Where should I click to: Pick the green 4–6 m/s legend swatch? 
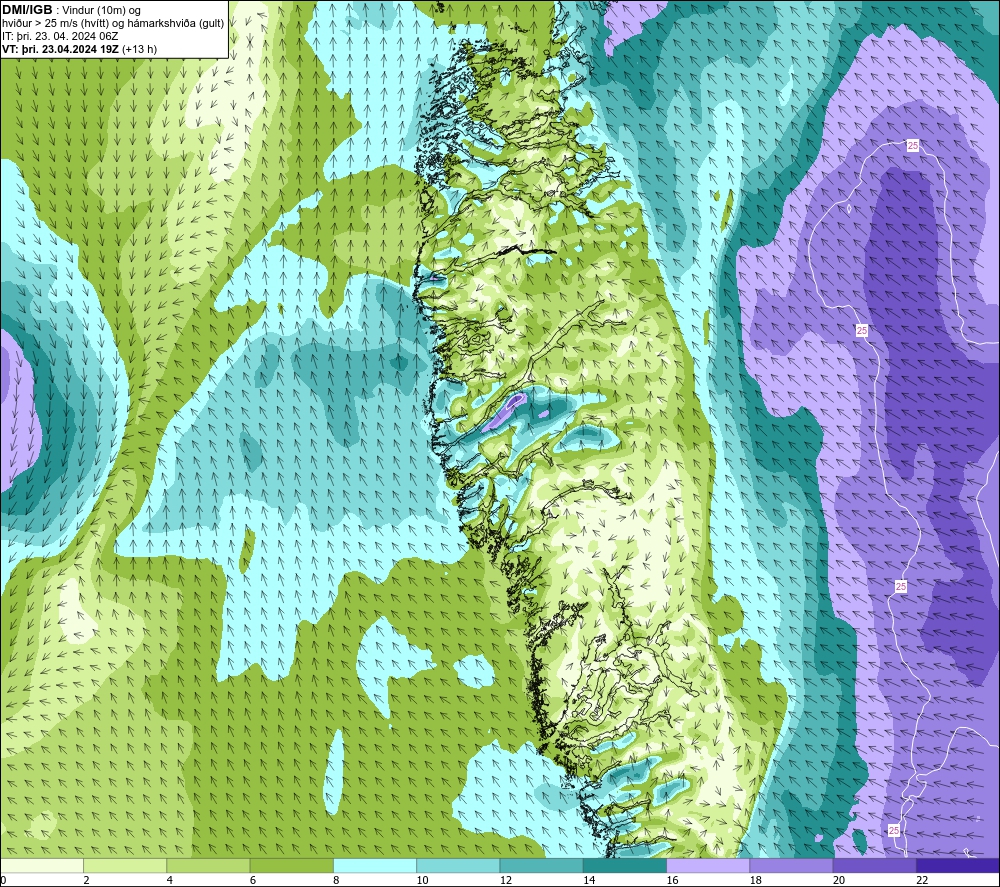[x=209, y=865]
